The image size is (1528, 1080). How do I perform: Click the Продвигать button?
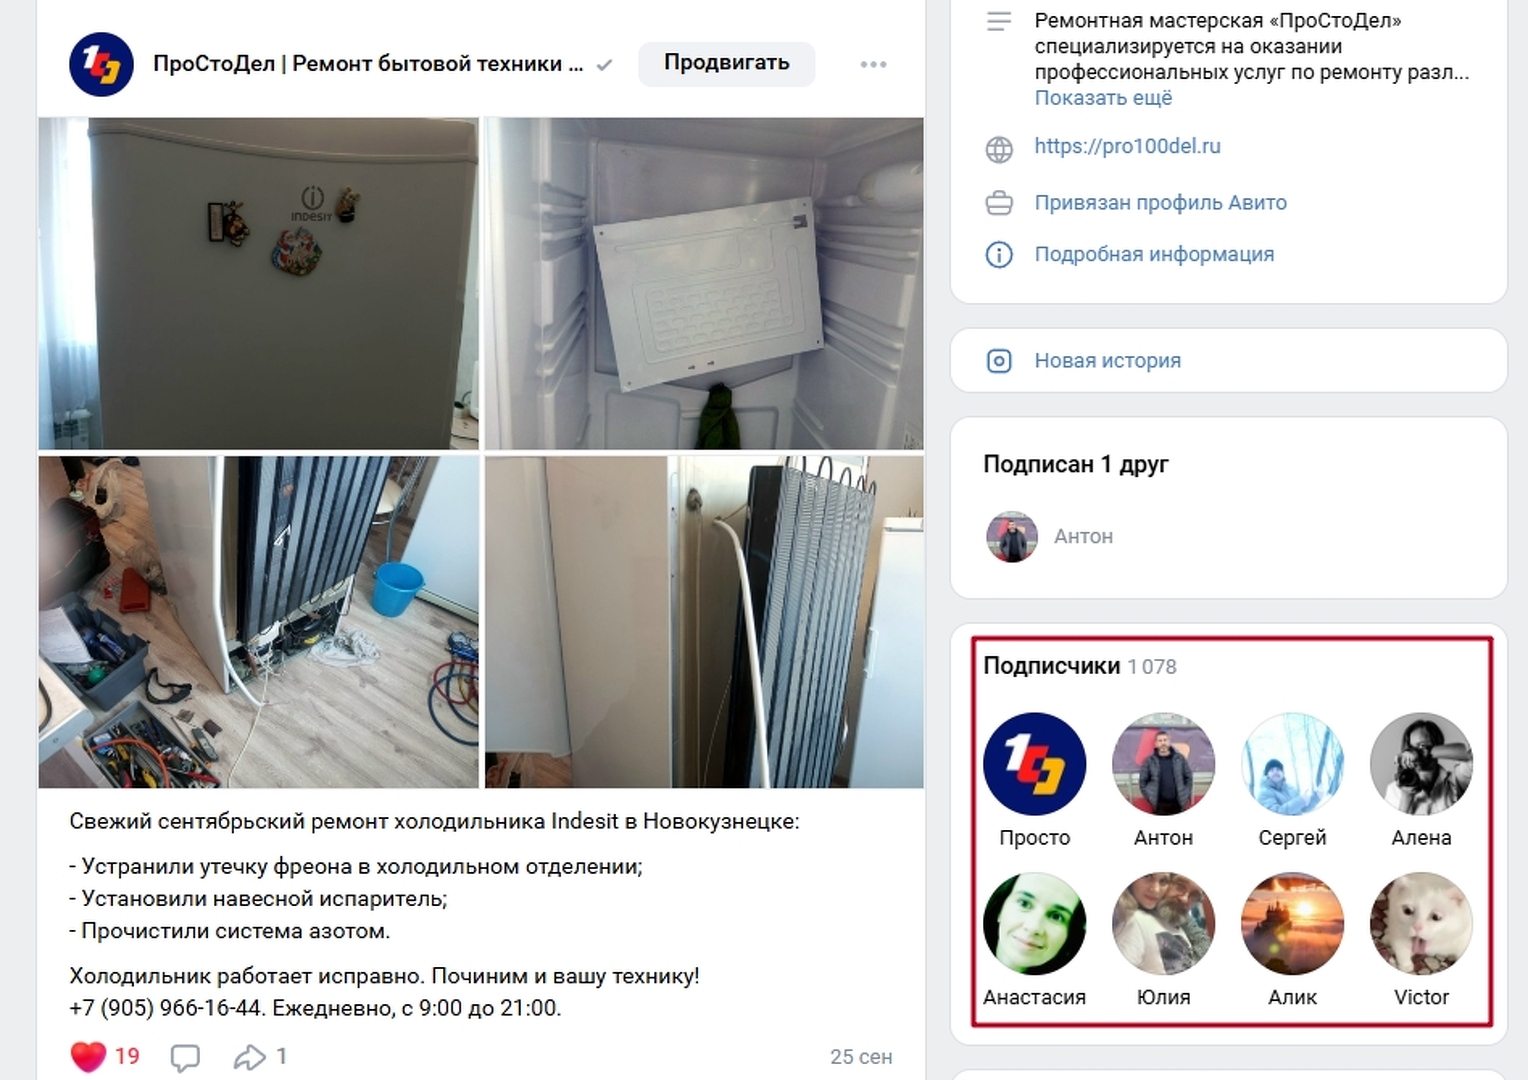[x=727, y=63]
